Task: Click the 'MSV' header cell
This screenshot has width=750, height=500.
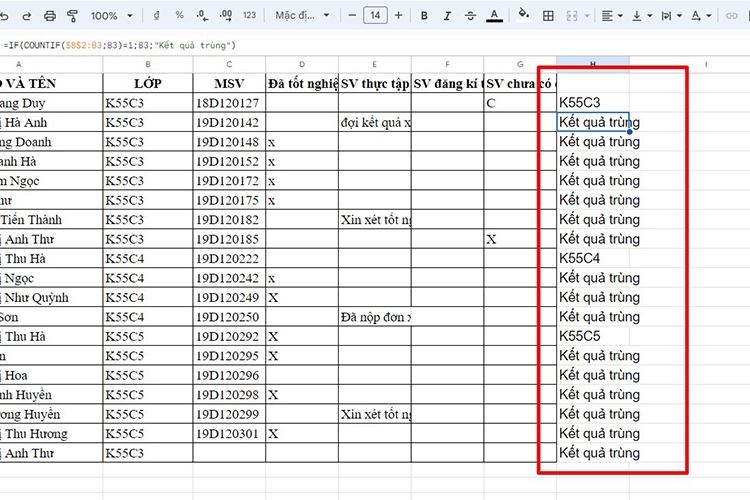Action: [x=229, y=83]
